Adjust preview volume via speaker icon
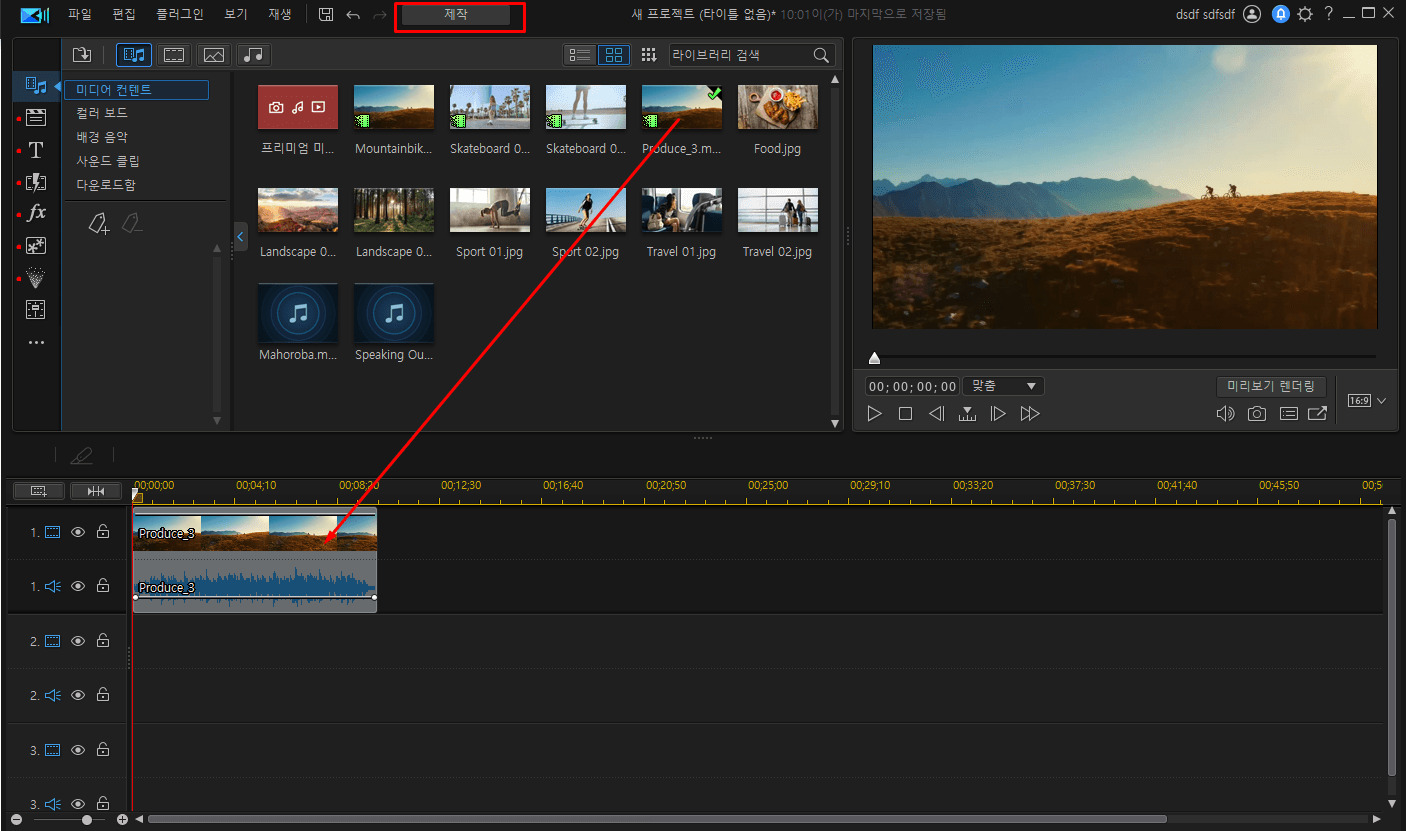The image size is (1406, 831). 1225,413
